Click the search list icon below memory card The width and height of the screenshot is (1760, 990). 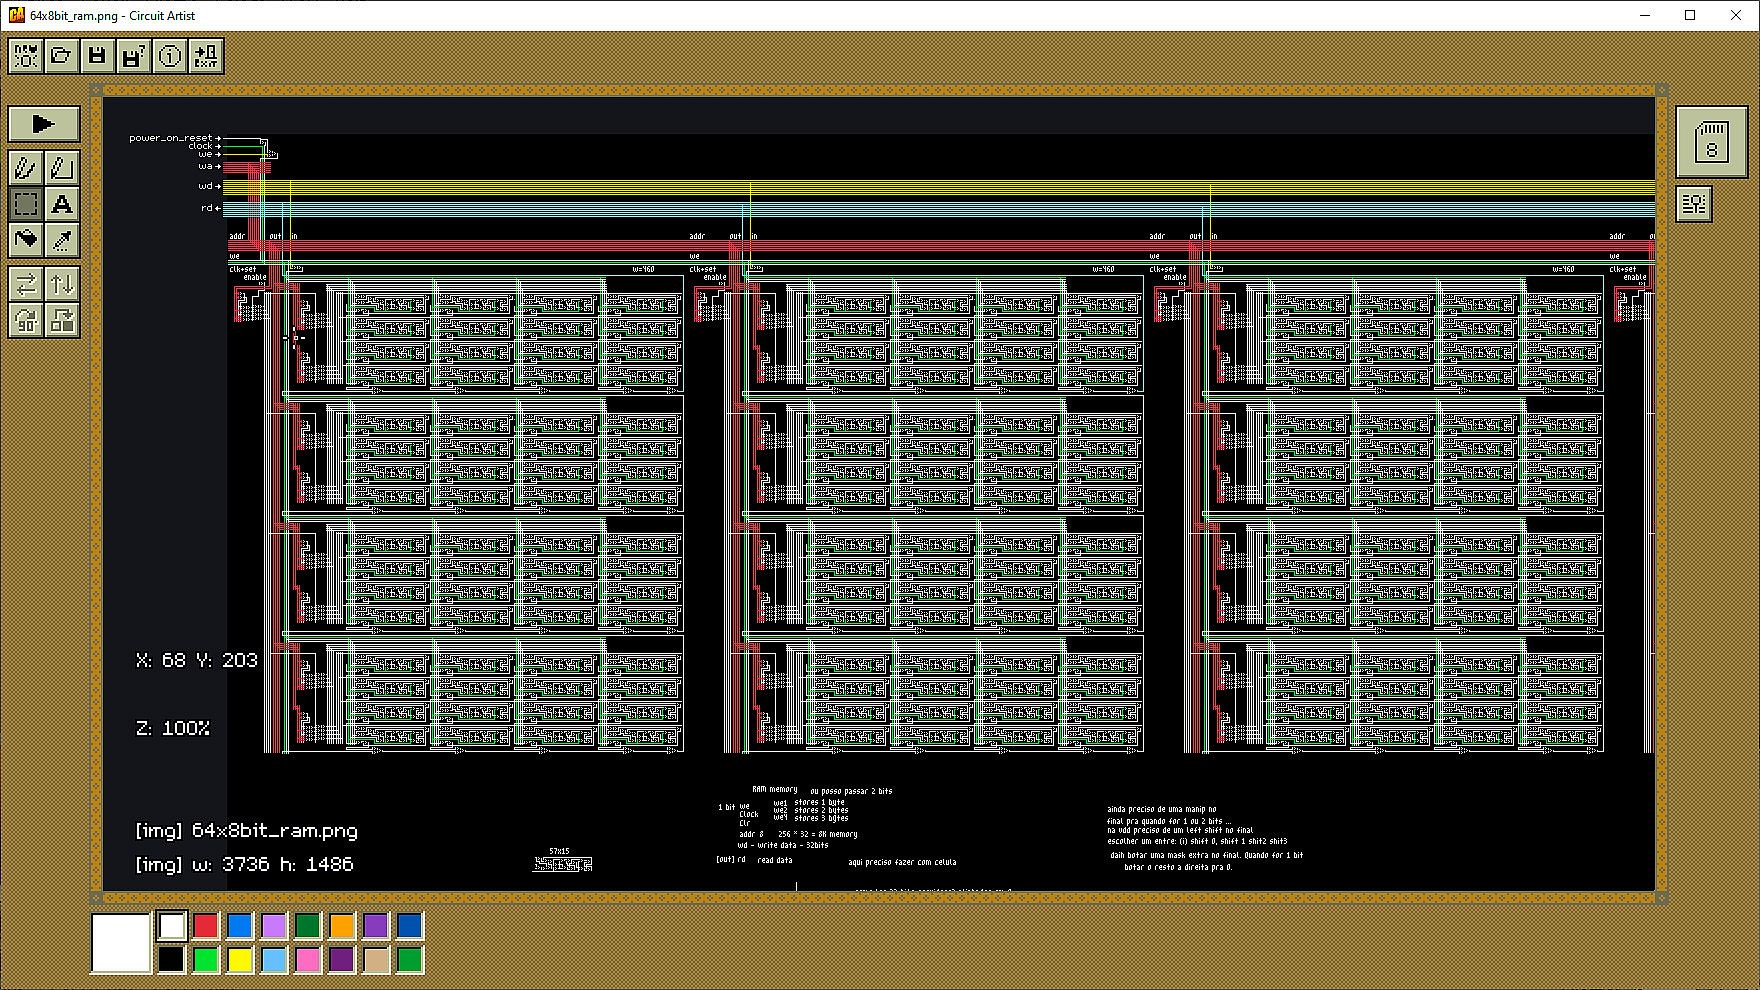click(1694, 204)
